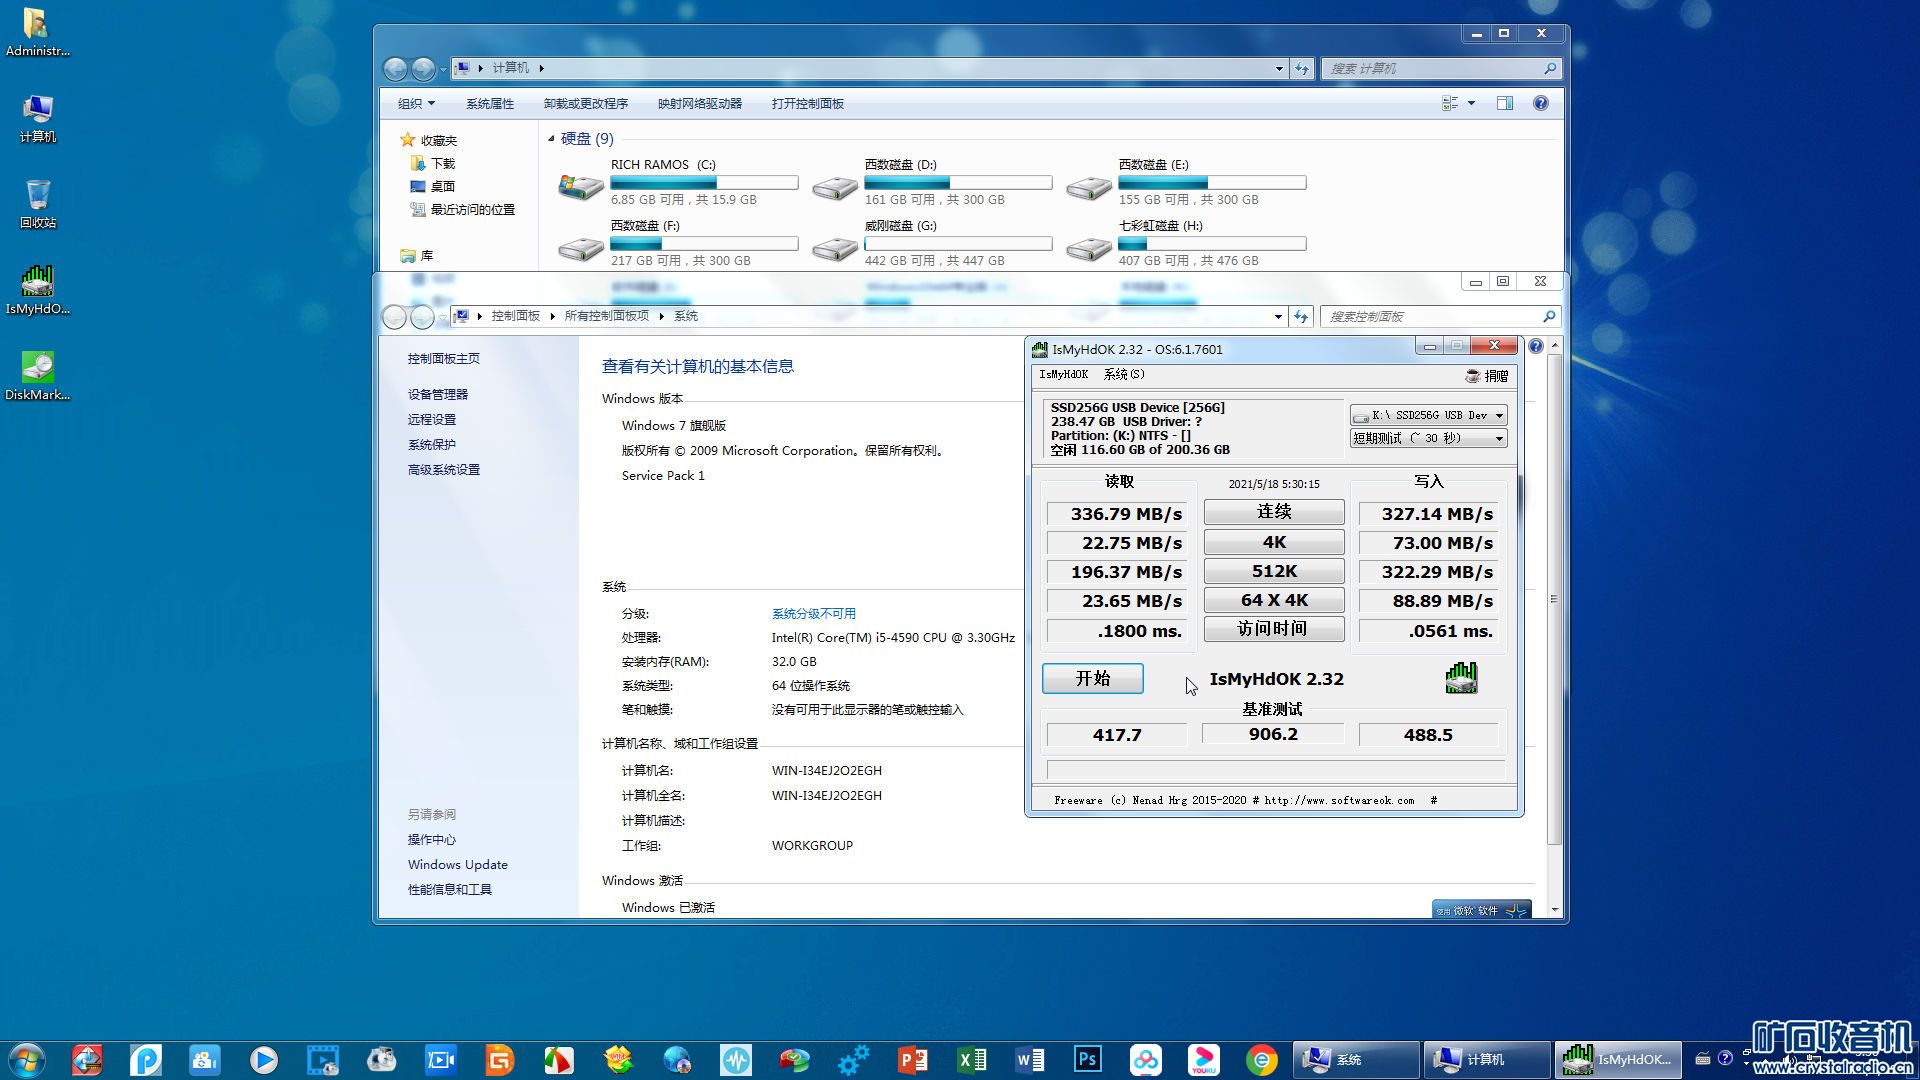The height and width of the screenshot is (1080, 1920).
Task: Click the 访问时间 access time button
Action: (1274, 629)
